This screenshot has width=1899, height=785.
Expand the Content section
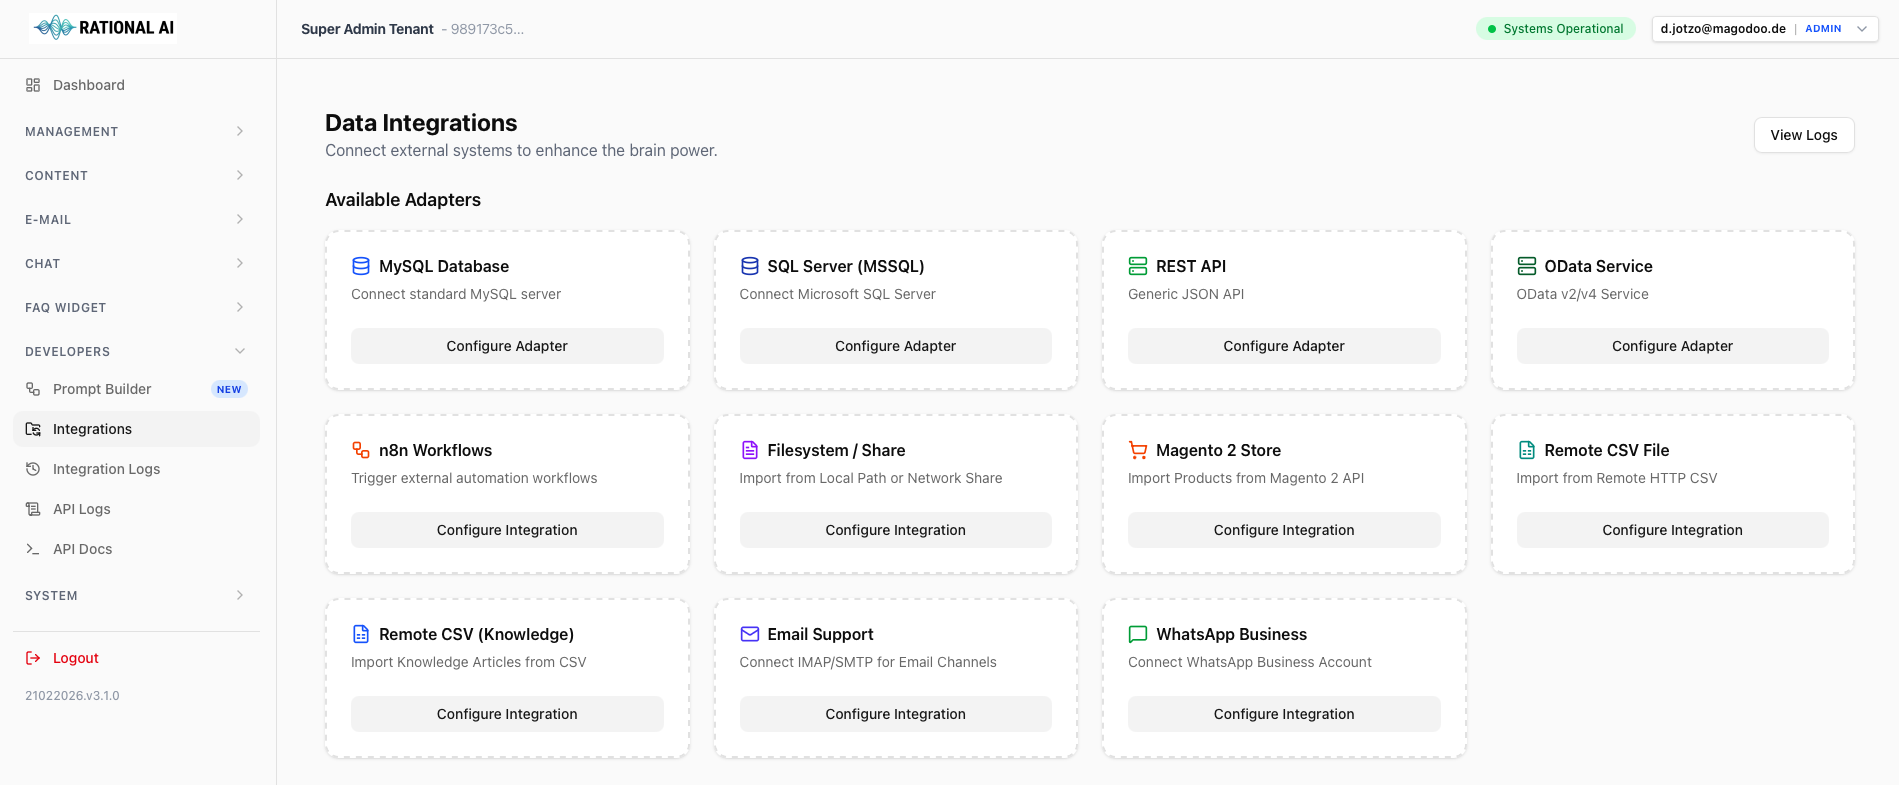pyautogui.click(x=136, y=175)
